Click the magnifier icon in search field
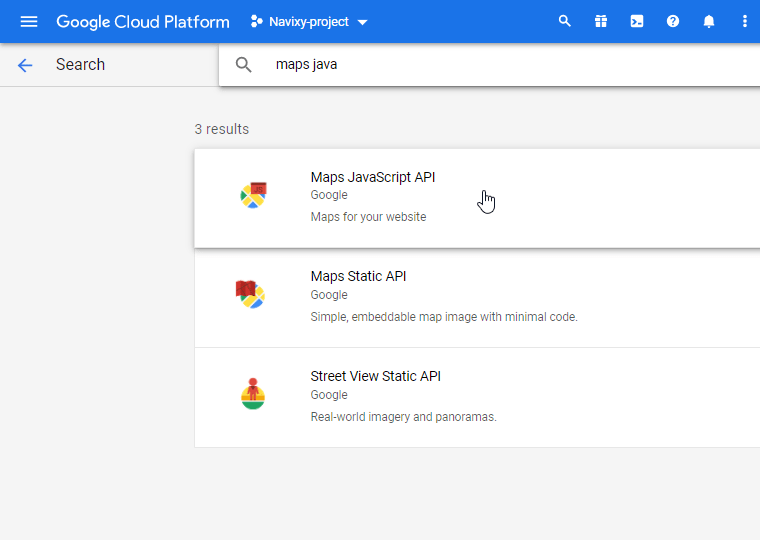The height and width of the screenshot is (540, 760). tap(243, 64)
